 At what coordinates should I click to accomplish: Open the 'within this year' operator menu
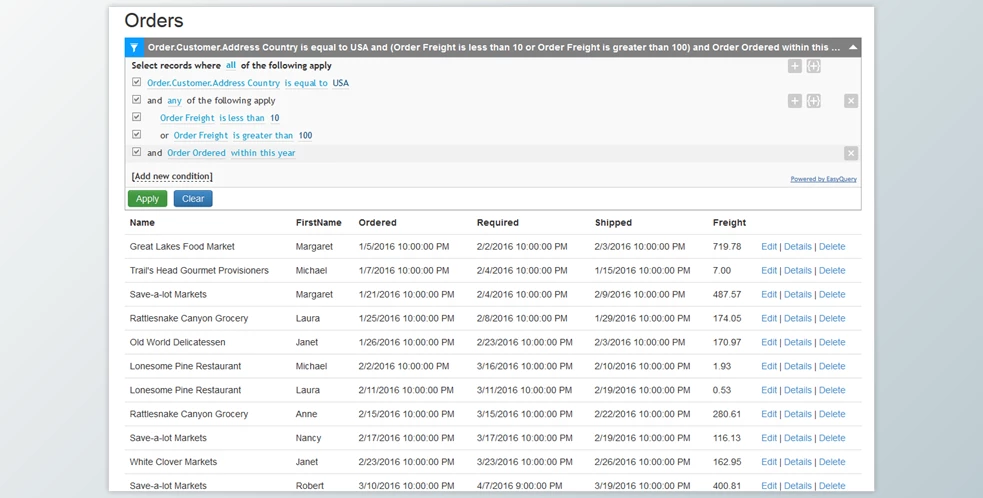tap(263, 153)
